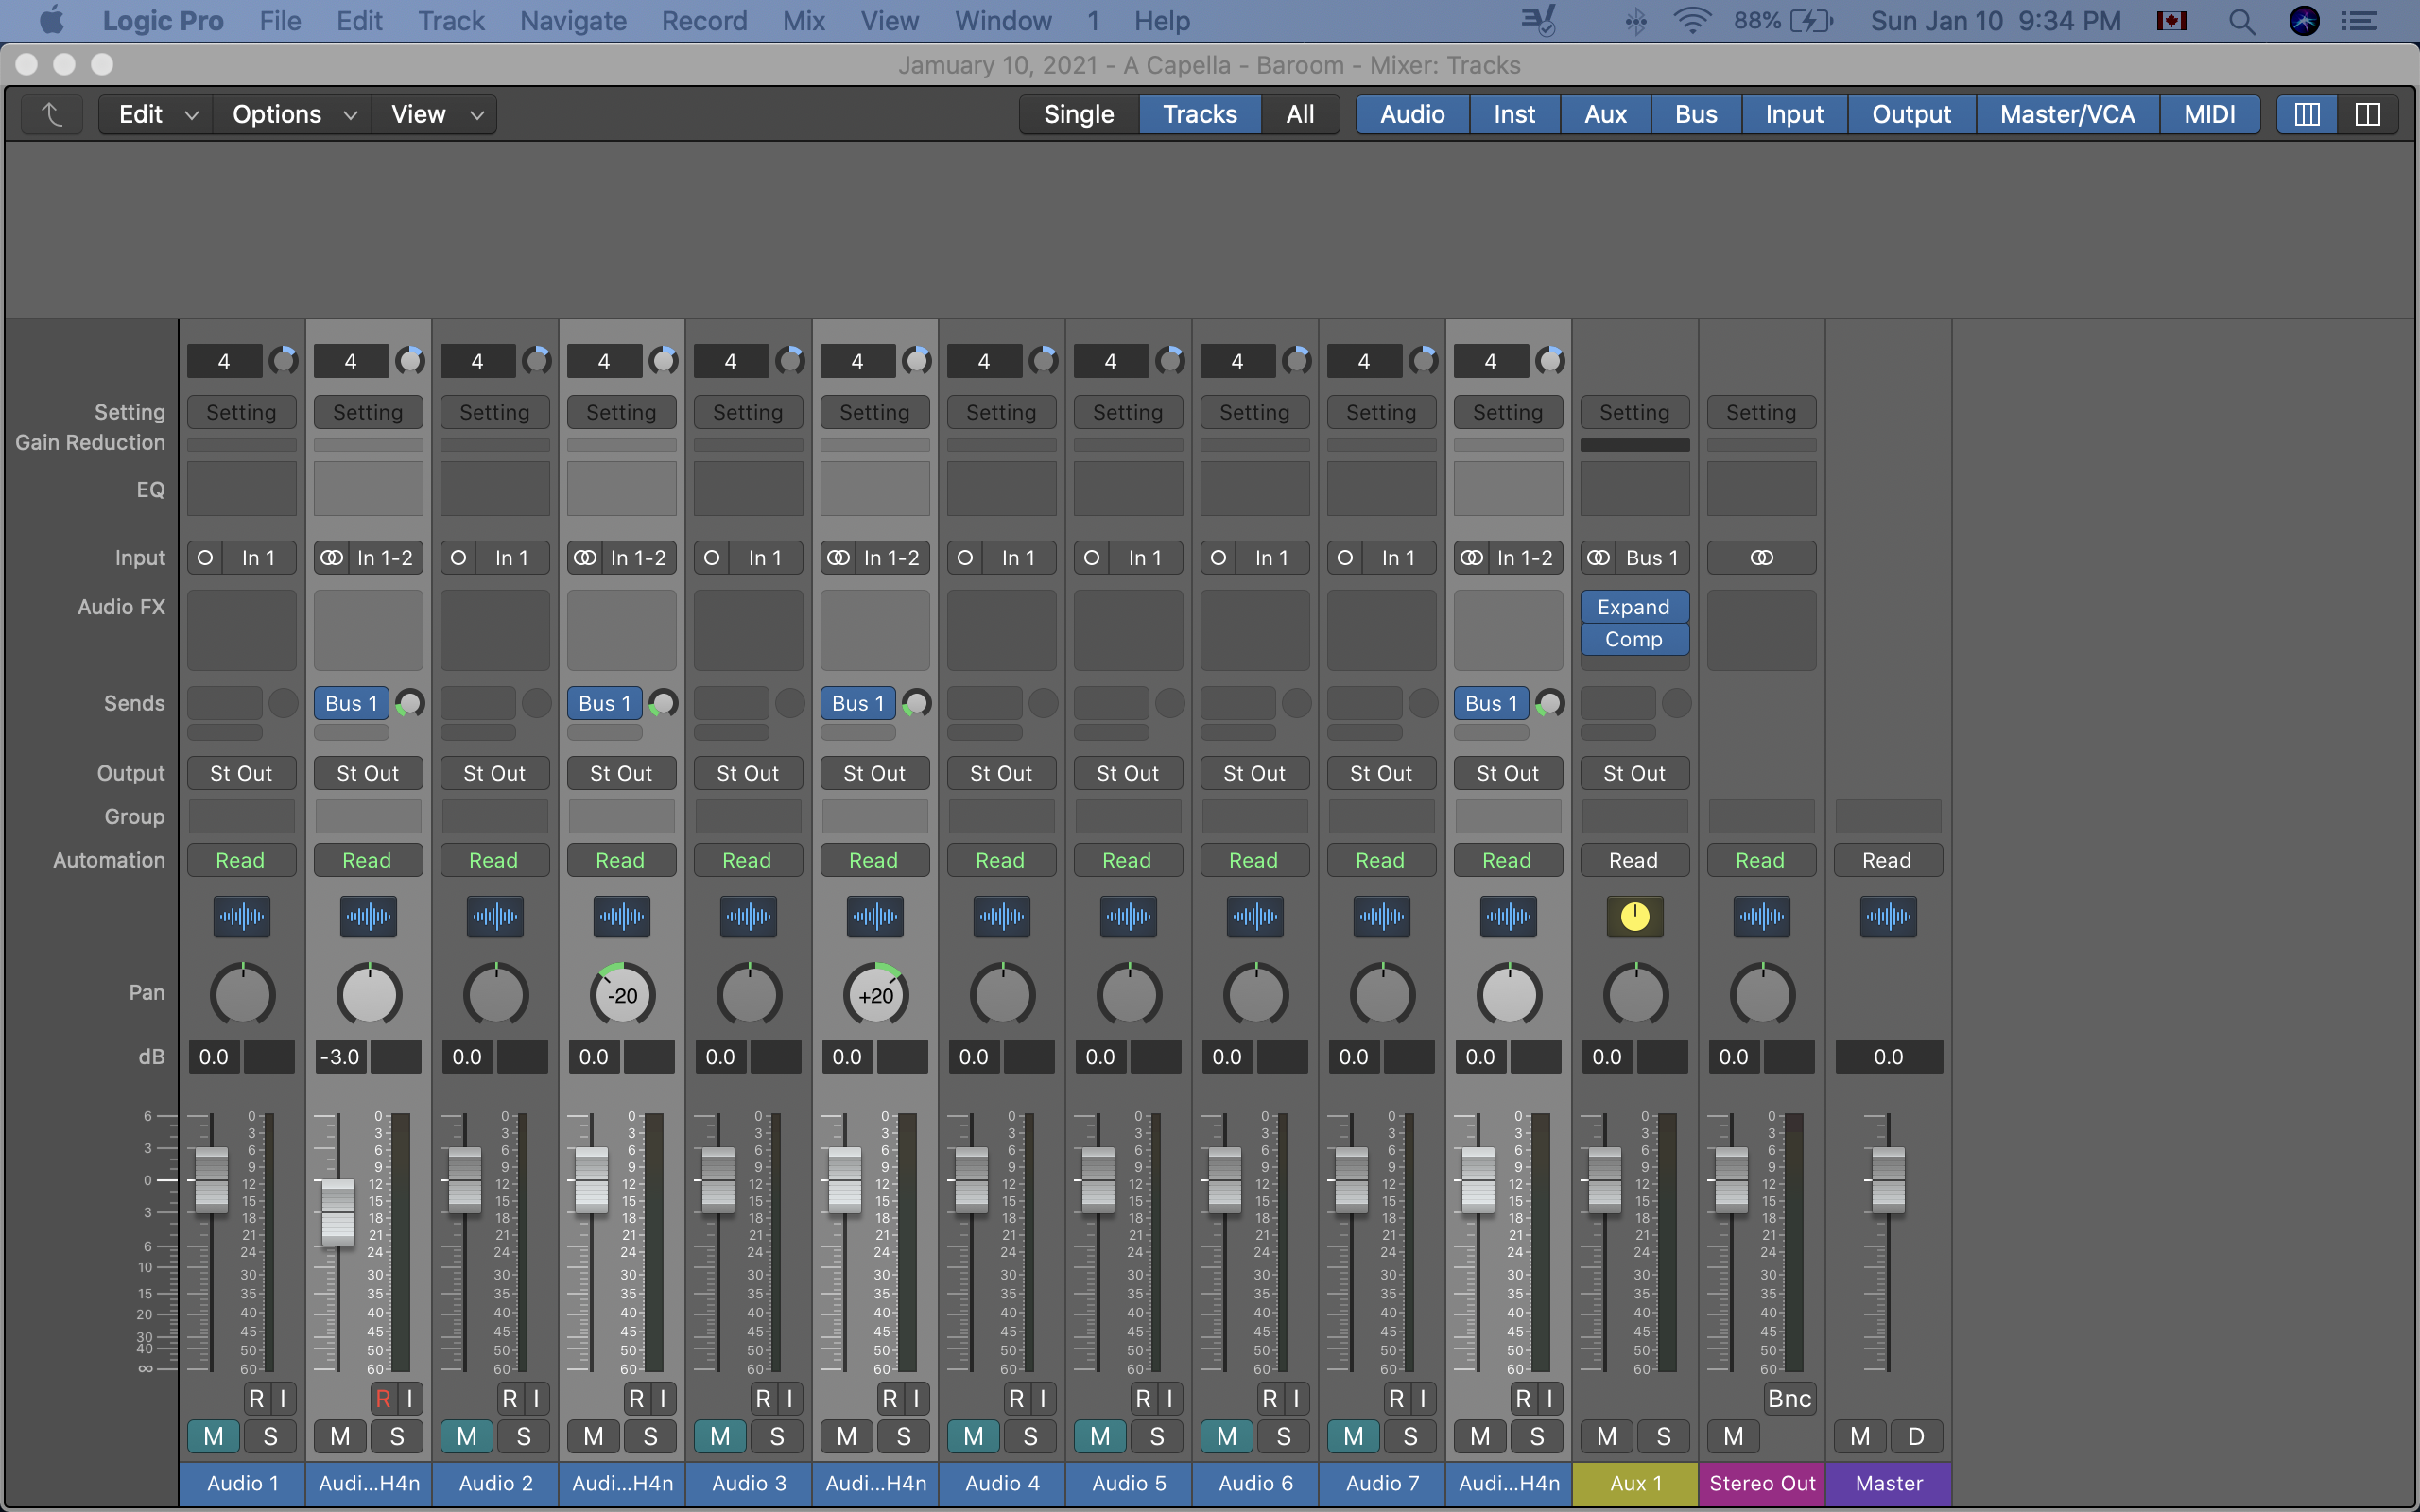Click the Siri icon in menu bar
The width and height of the screenshot is (2420, 1512).
point(2304,21)
